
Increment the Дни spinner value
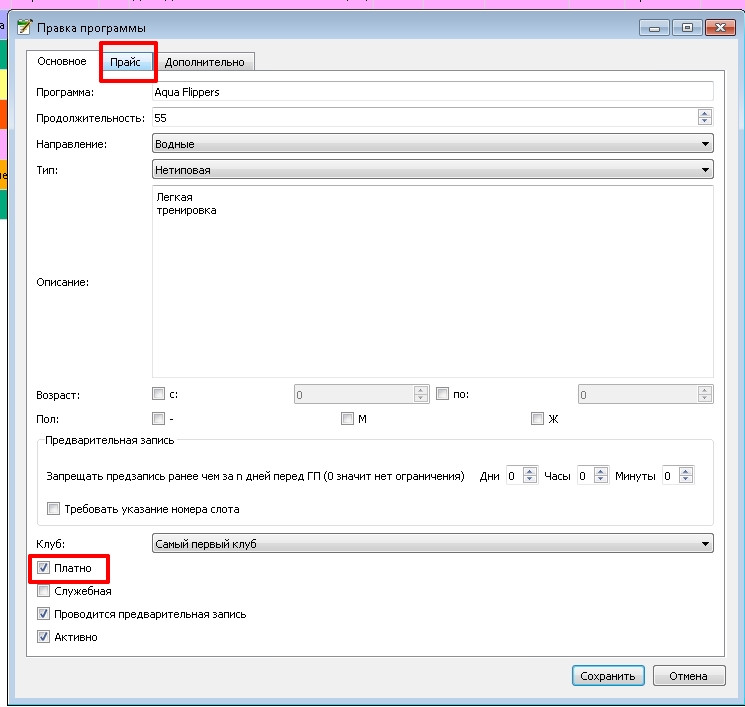(530, 471)
